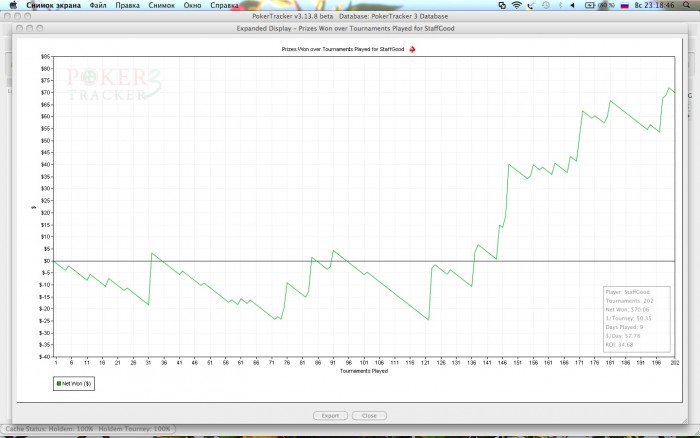Click the red spade icon beside chart title
The height and width of the screenshot is (438, 700).
(x=412, y=49)
